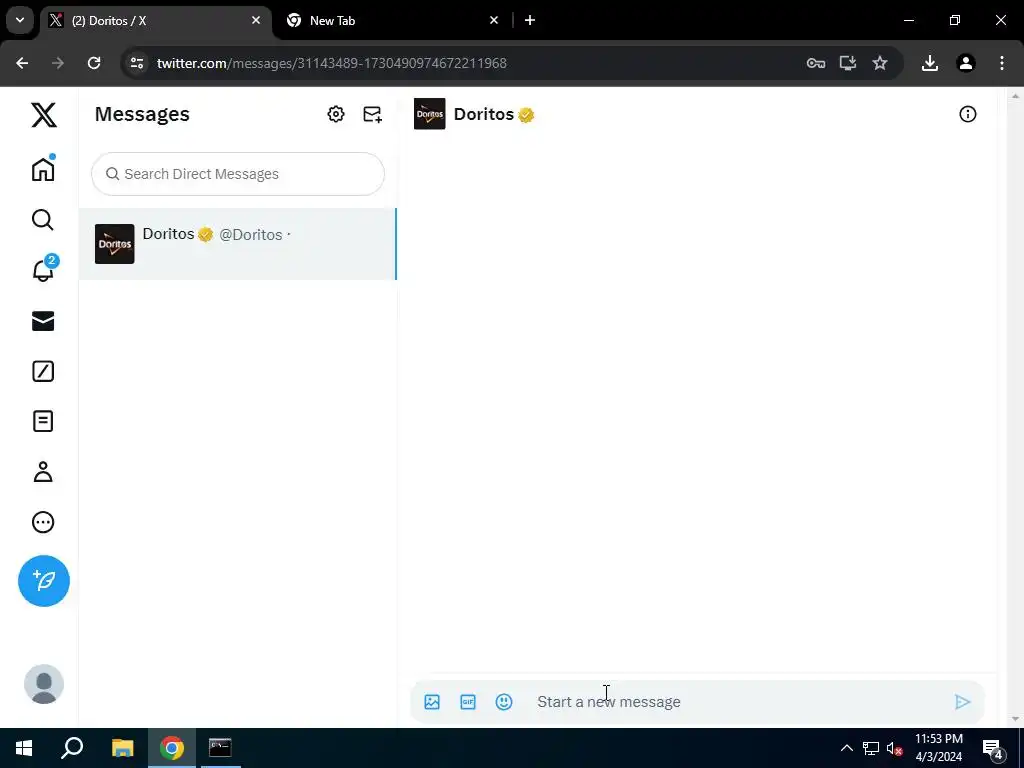Viewport: 1024px width, 768px height.
Task: Click the X logo in sidebar
Action: 44,115
